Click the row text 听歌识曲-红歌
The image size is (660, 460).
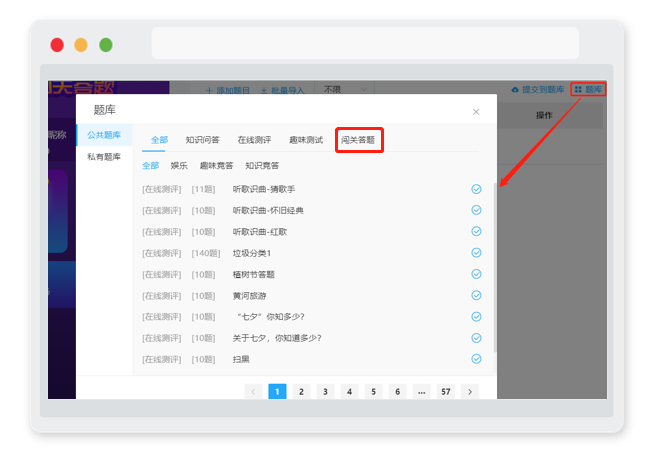tap(260, 232)
